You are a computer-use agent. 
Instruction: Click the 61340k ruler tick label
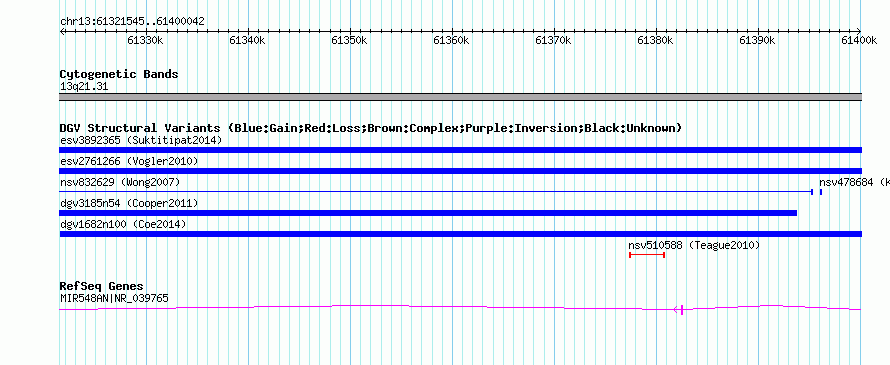coord(247,40)
